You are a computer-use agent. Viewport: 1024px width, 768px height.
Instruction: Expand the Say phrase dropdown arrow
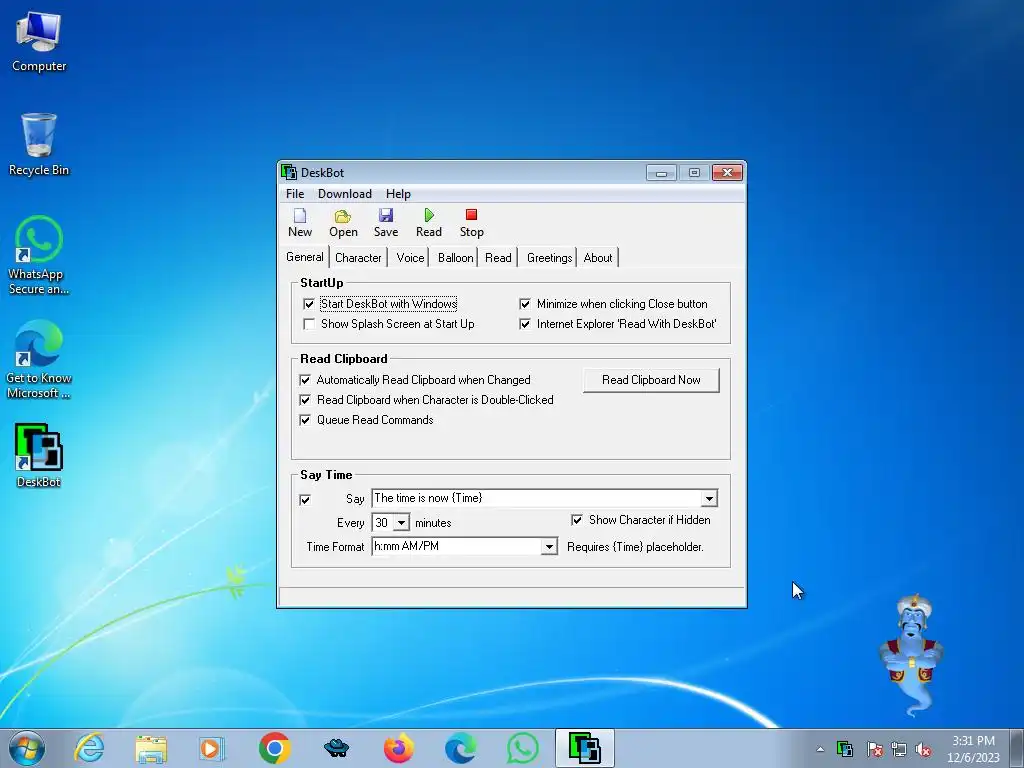[x=709, y=498]
